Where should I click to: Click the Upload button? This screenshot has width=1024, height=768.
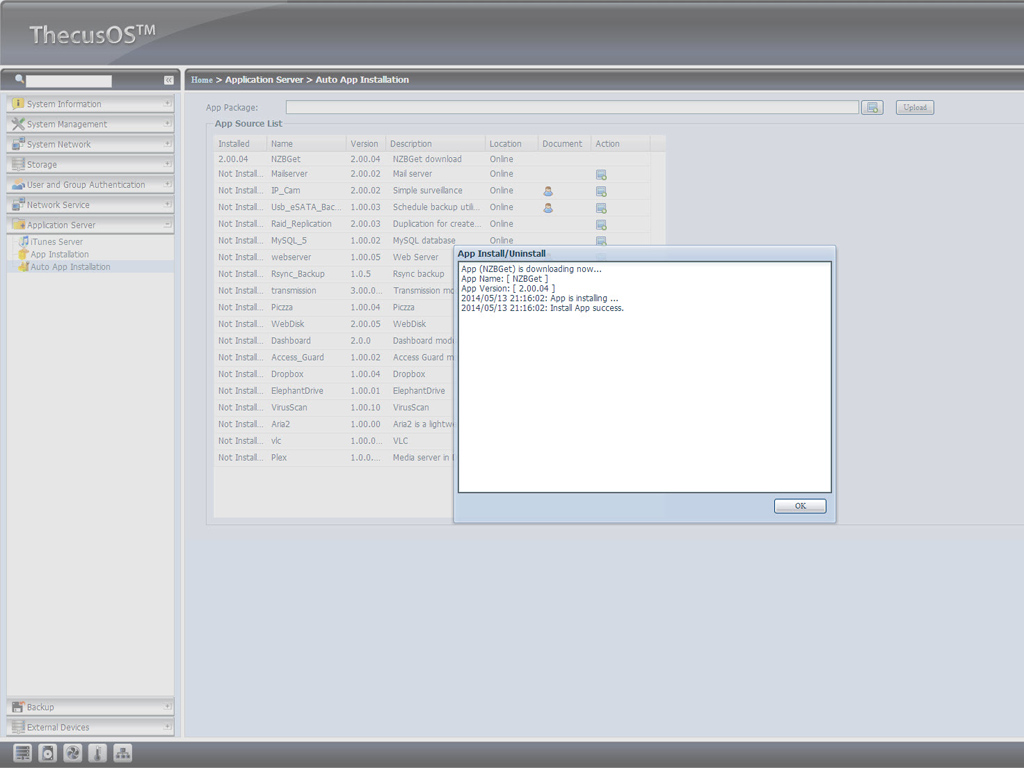click(915, 108)
